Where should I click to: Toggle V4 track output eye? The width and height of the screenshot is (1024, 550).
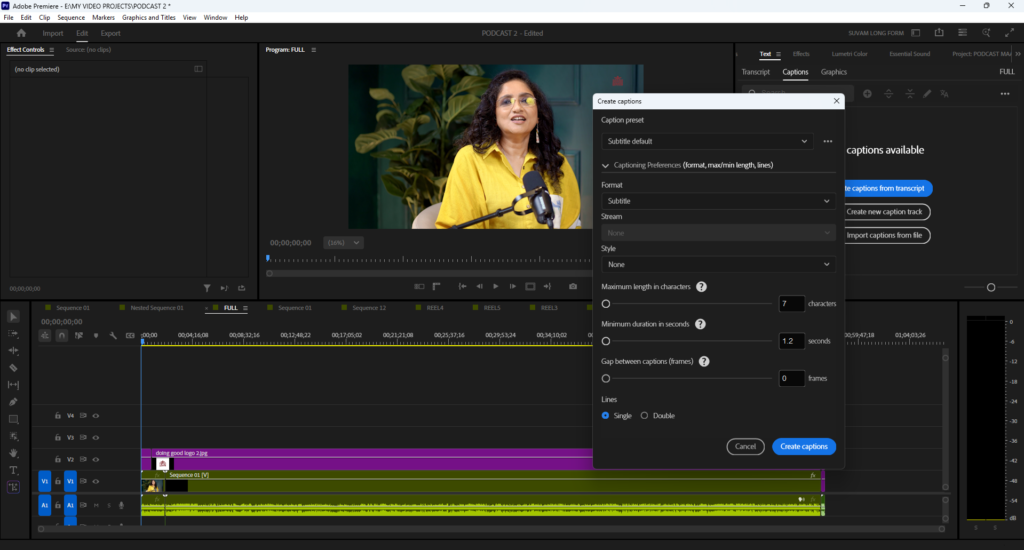pos(96,415)
